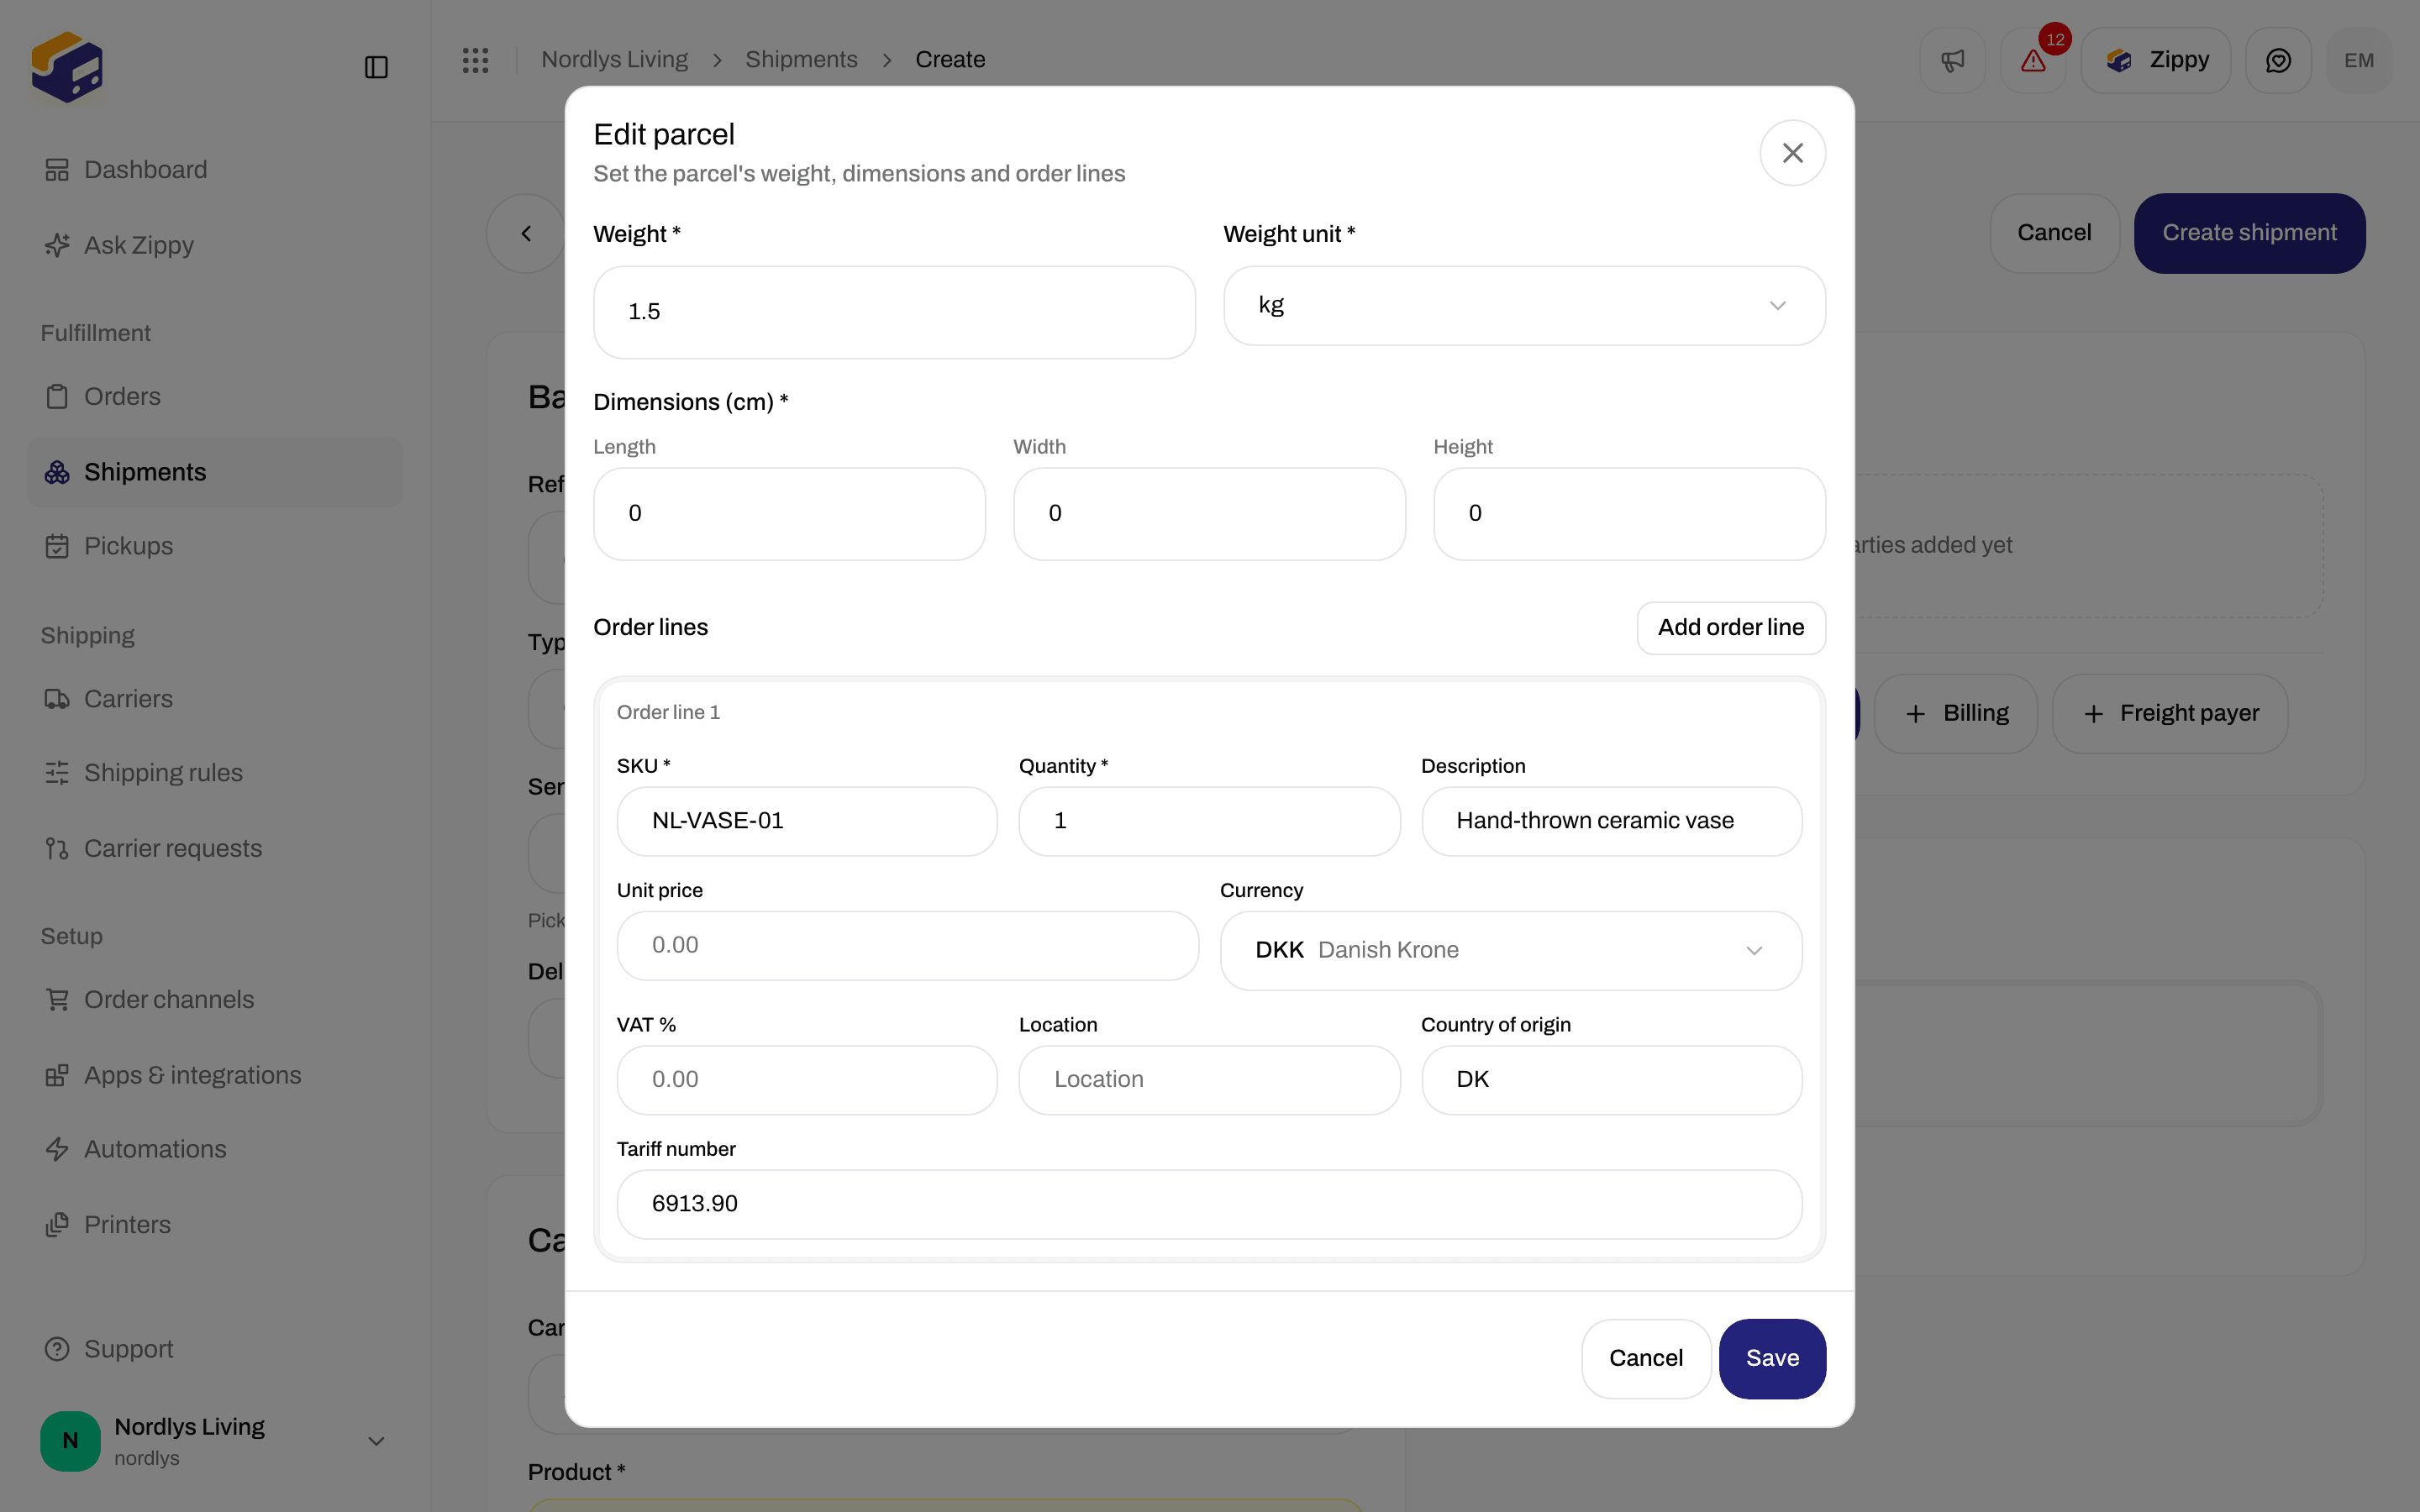Click the Quantity field
Screen dimensions: 2420x1512
tap(1209, 821)
